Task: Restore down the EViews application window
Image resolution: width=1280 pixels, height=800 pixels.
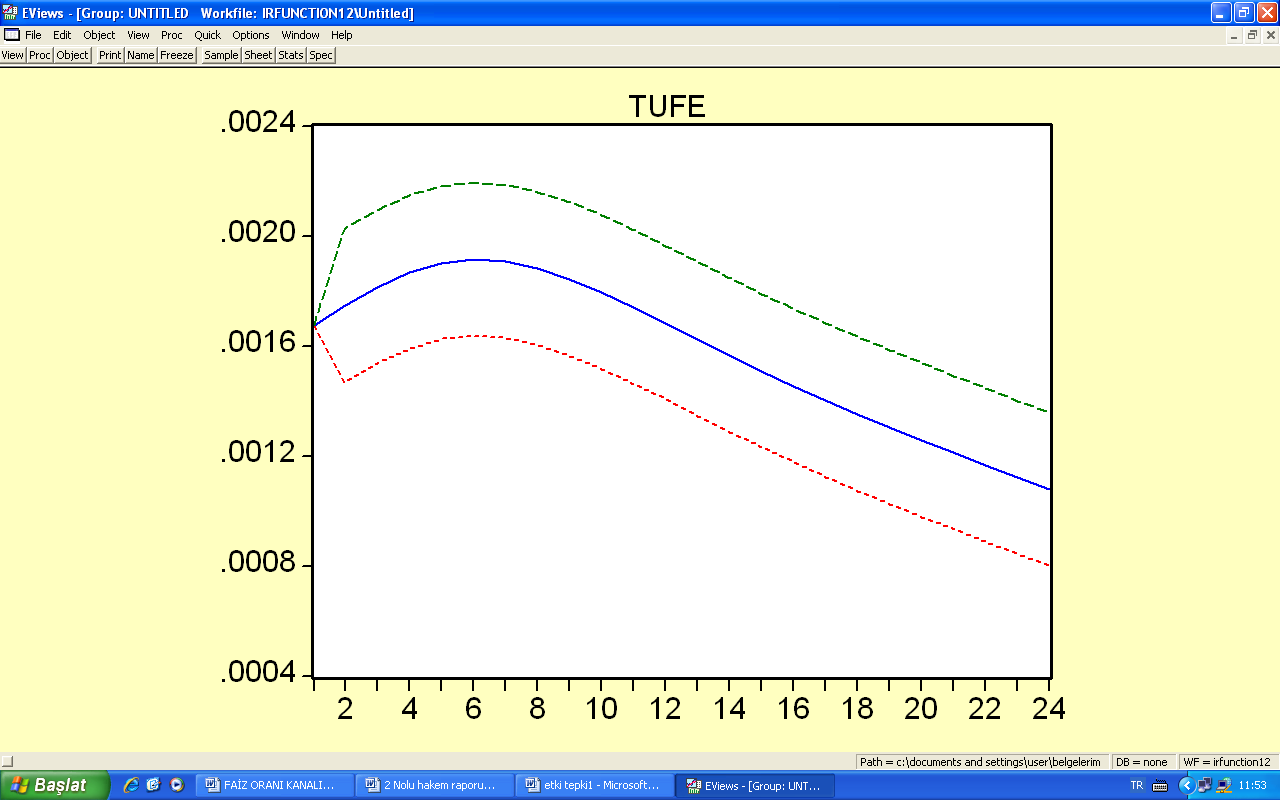Action: click(x=1244, y=13)
